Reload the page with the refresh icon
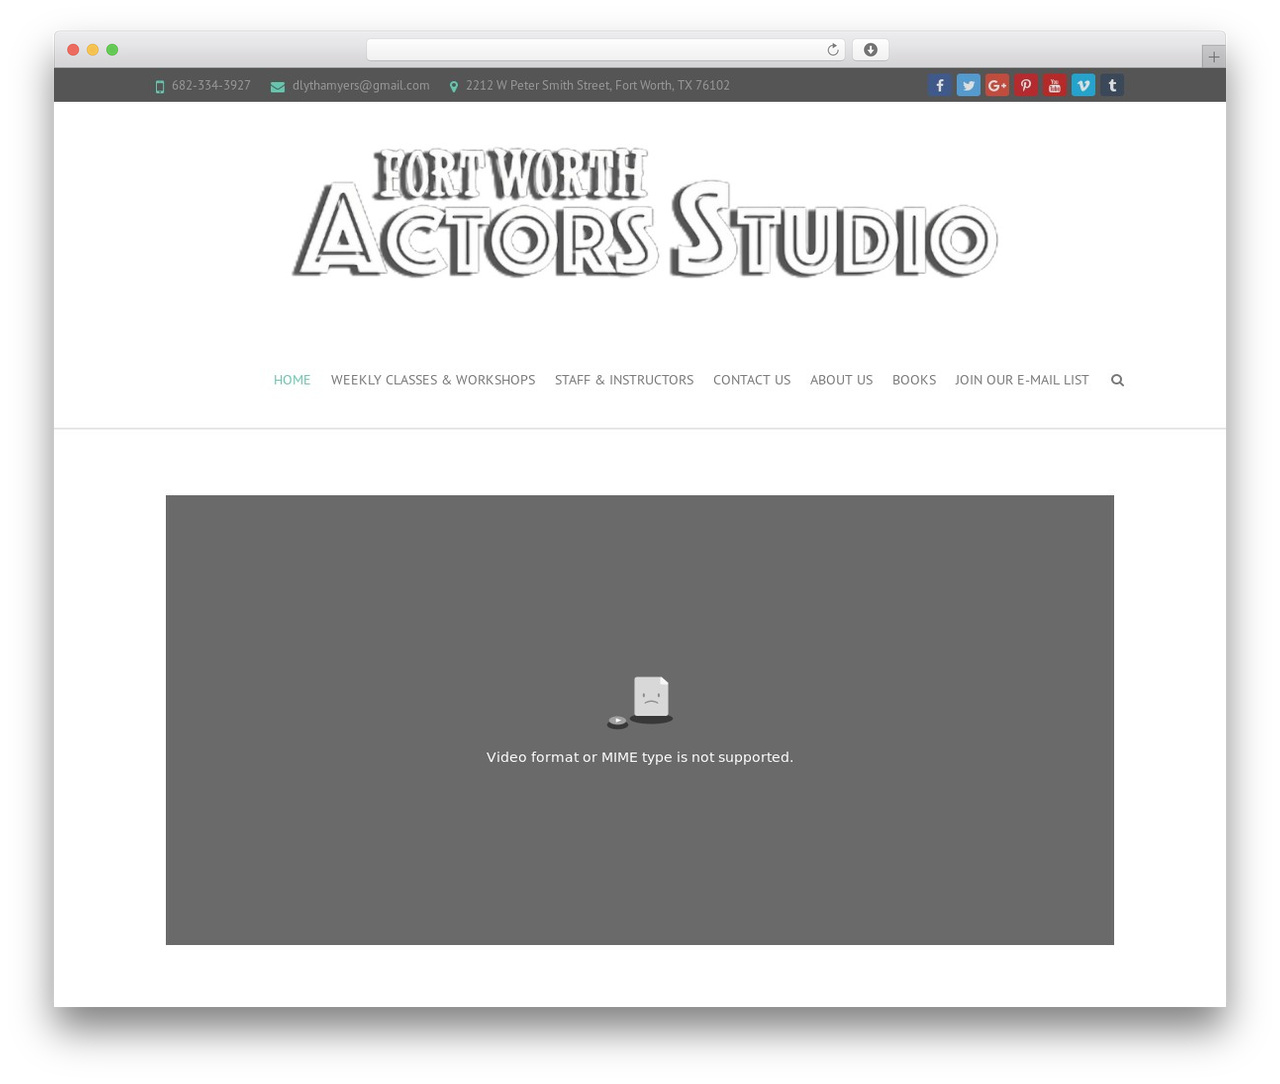This screenshot has width=1280, height=1084. pos(833,50)
